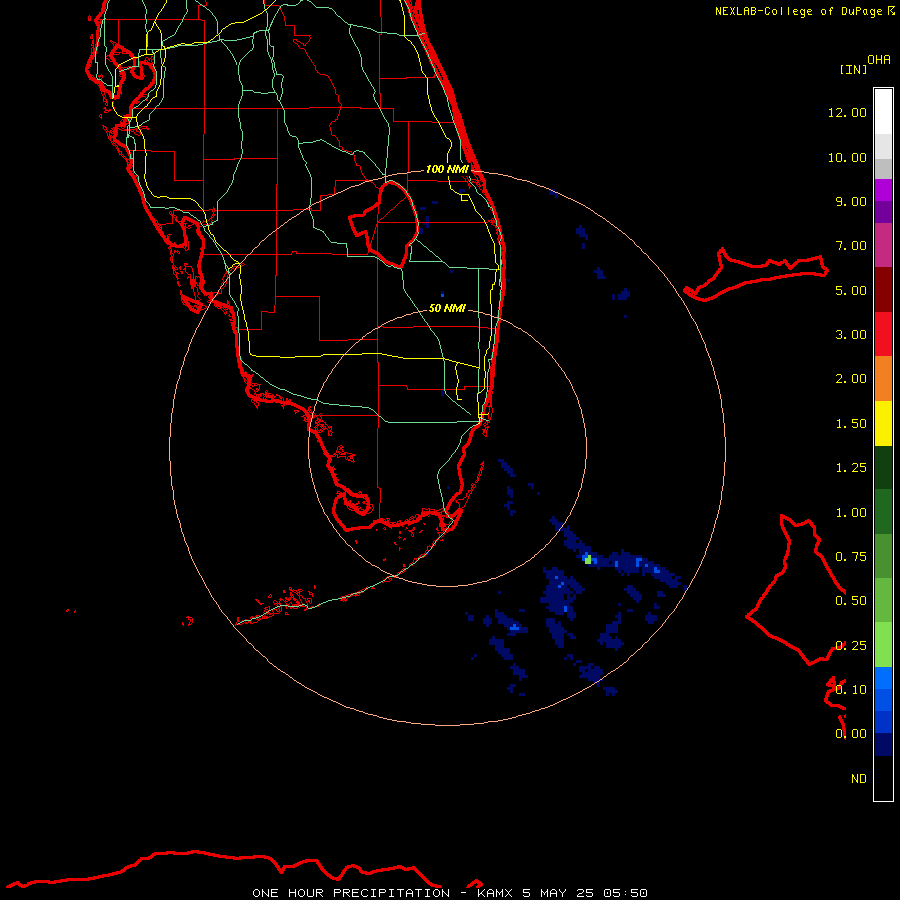Click the lime green swatch near 0.25
The width and height of the screenshot is (900, 900).
click(883, 645)
